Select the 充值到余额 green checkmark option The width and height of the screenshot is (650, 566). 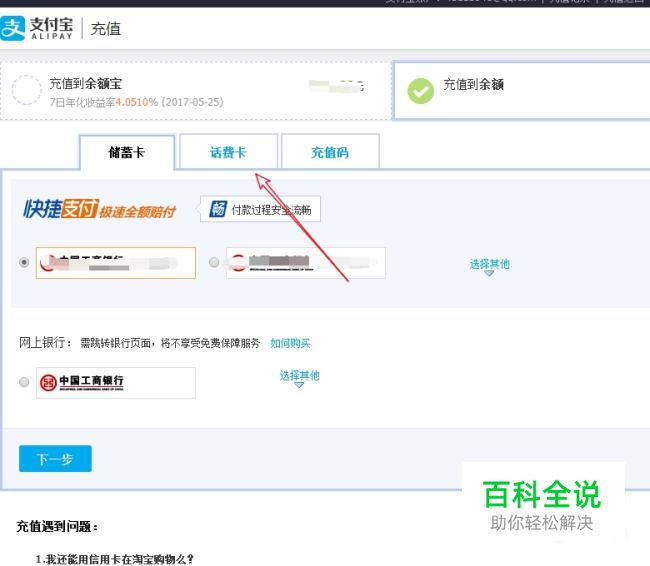[420, 91]
